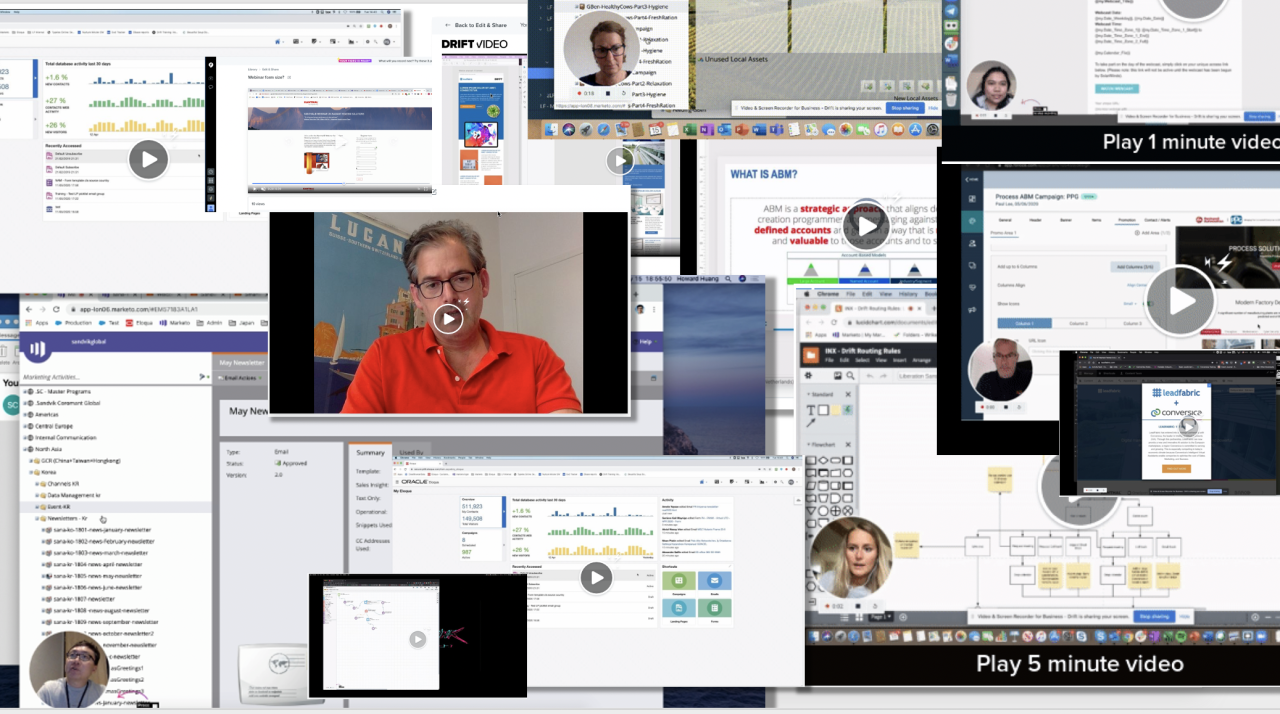Switch to the Summary tab
The image size is (1280, 714).
pos(370,453)
